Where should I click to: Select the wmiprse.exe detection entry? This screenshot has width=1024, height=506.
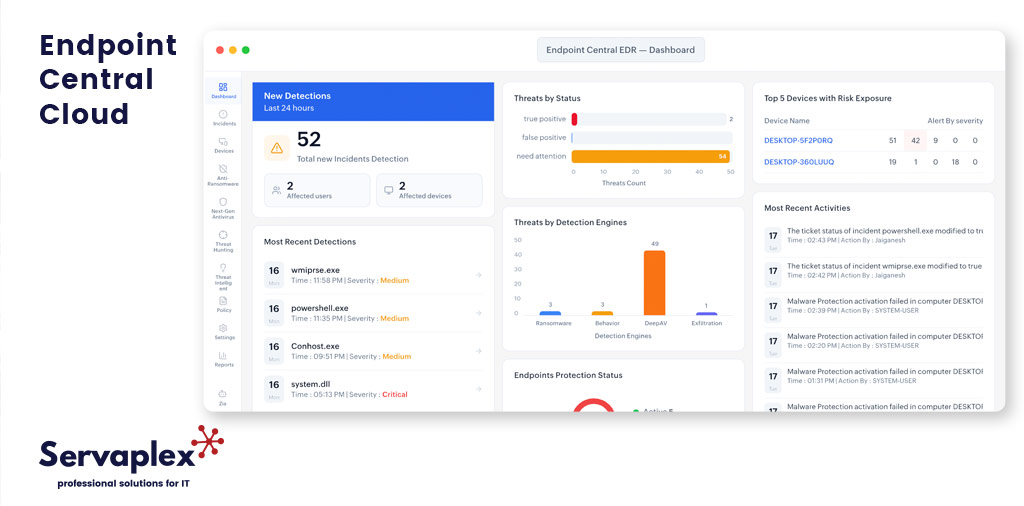click(373, 275)
